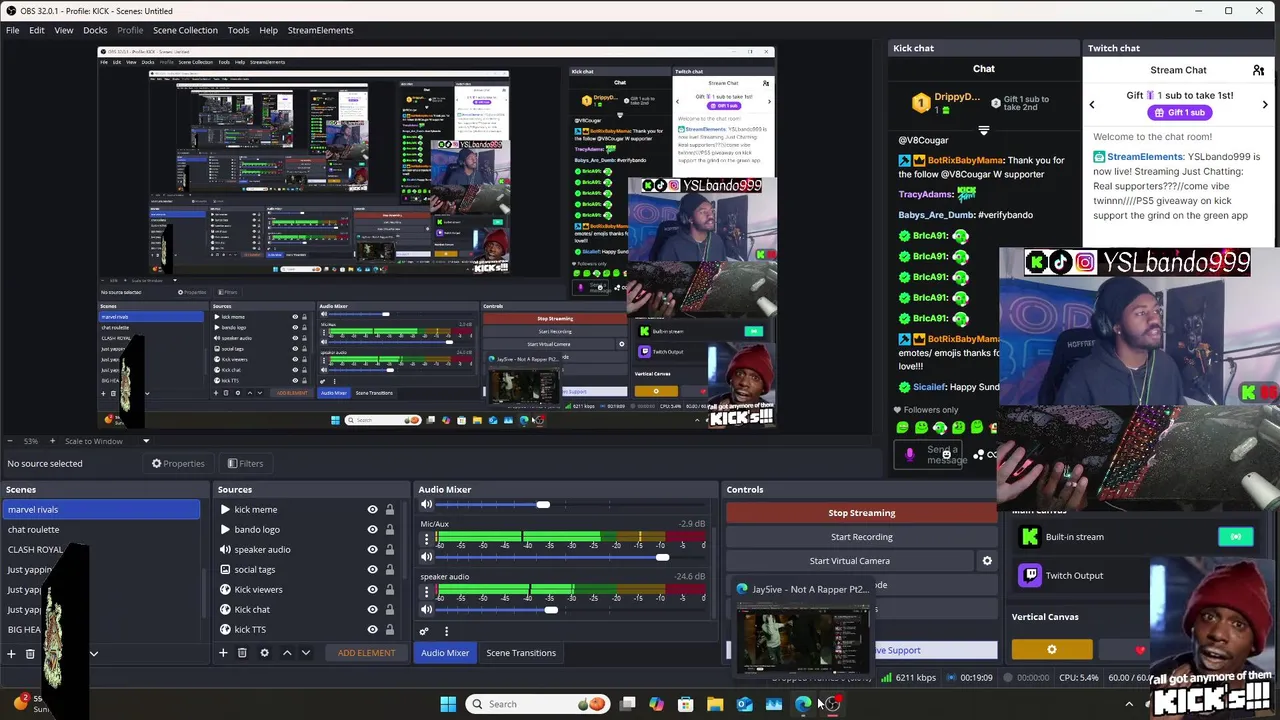The image size is (1280, 720).
Task: Mute the Mic/Aux speaker icon
Action: coord(426,557)
